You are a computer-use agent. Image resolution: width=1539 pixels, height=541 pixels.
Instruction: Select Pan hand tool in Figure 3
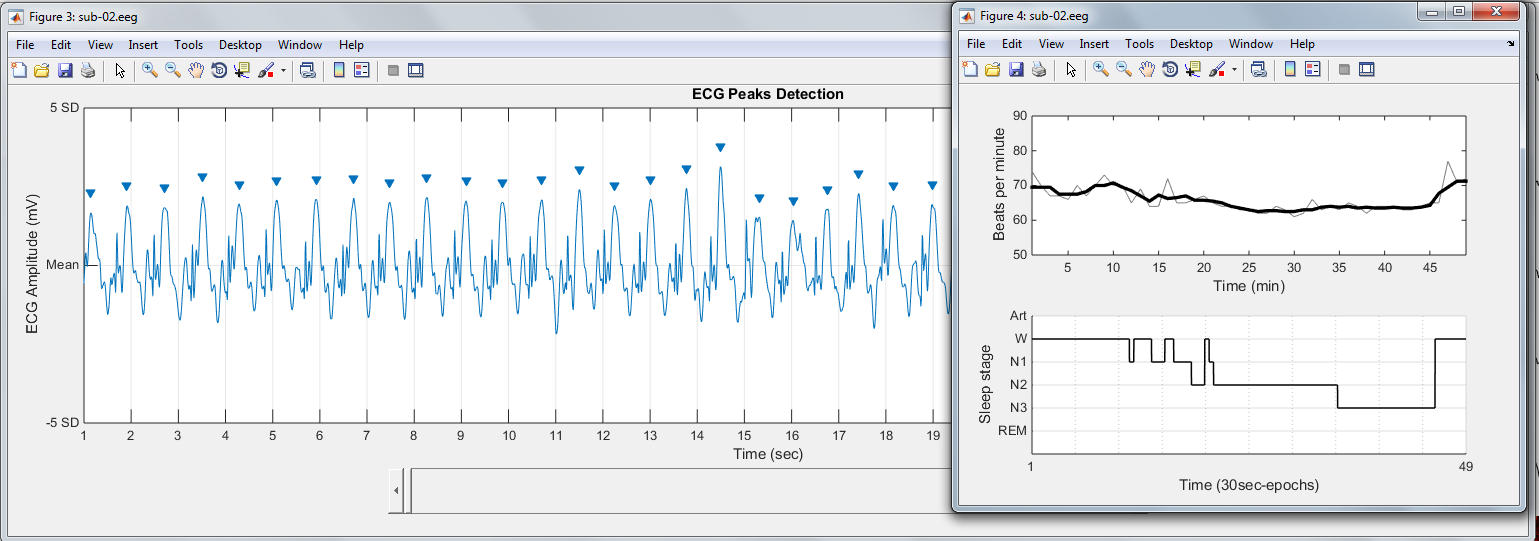click(196, 70)
